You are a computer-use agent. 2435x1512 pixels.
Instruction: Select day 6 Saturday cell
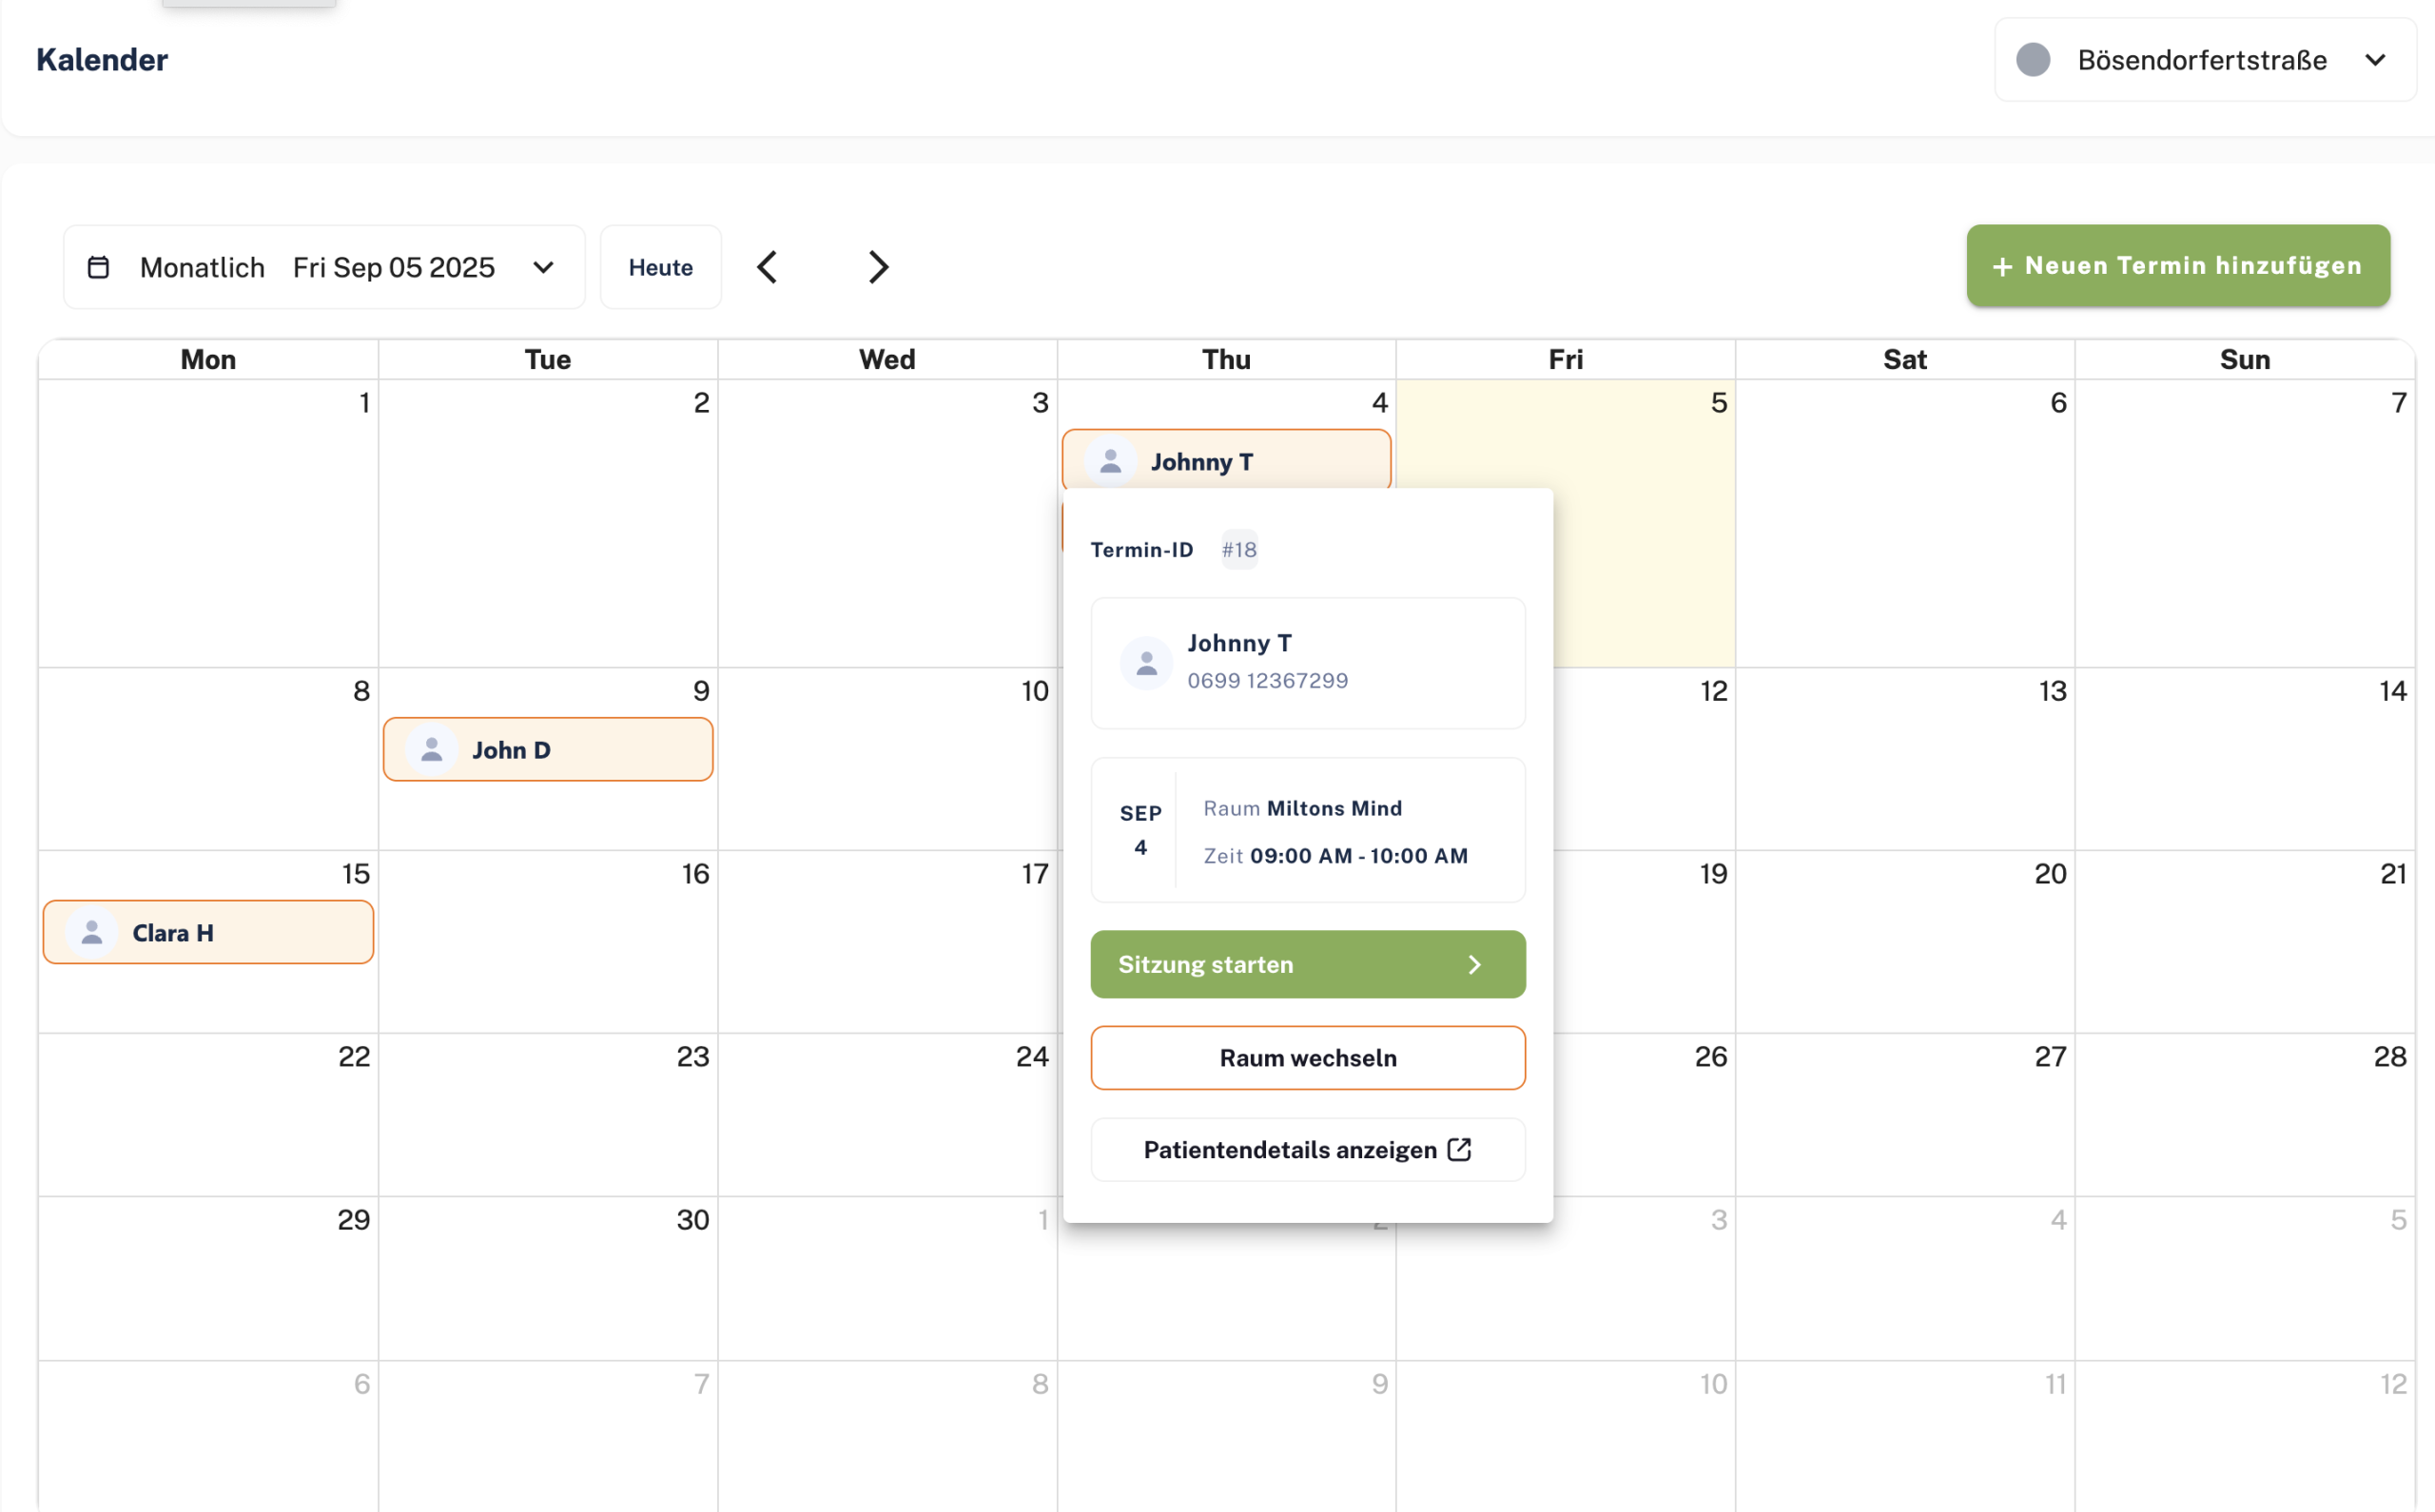(x=1905, y=523)
